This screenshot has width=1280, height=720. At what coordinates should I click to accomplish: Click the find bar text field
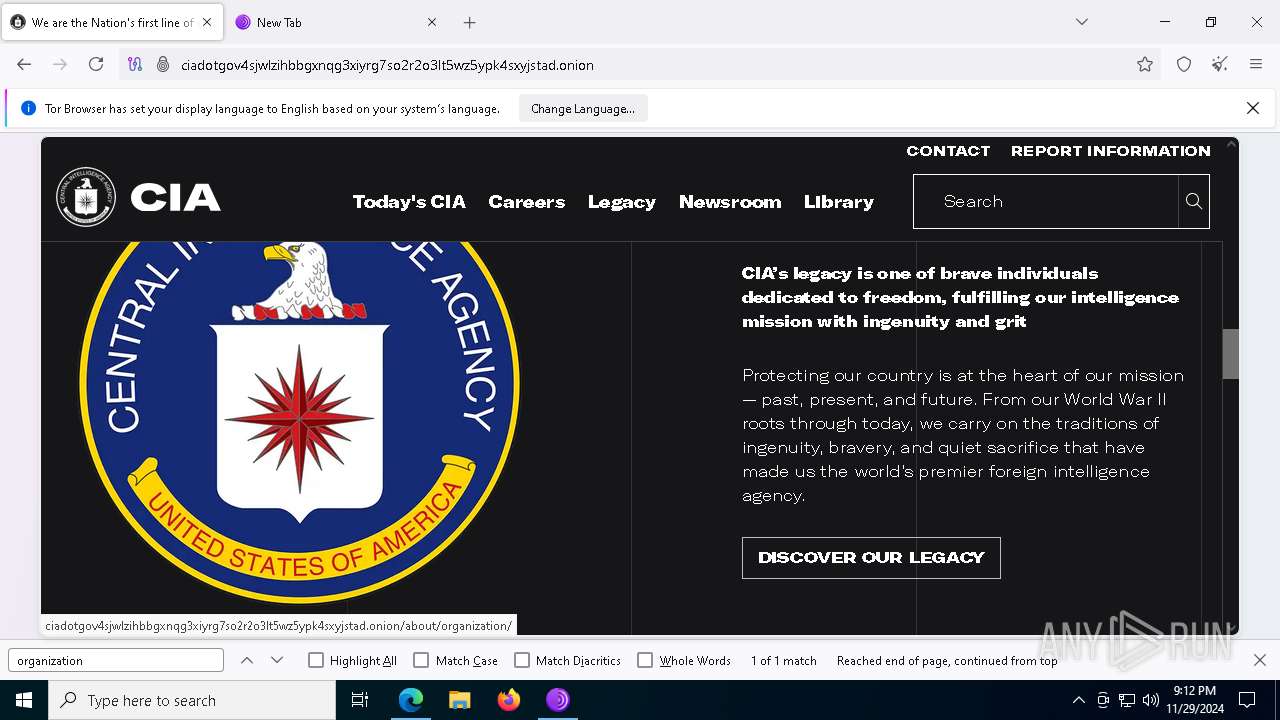(116, 660)
